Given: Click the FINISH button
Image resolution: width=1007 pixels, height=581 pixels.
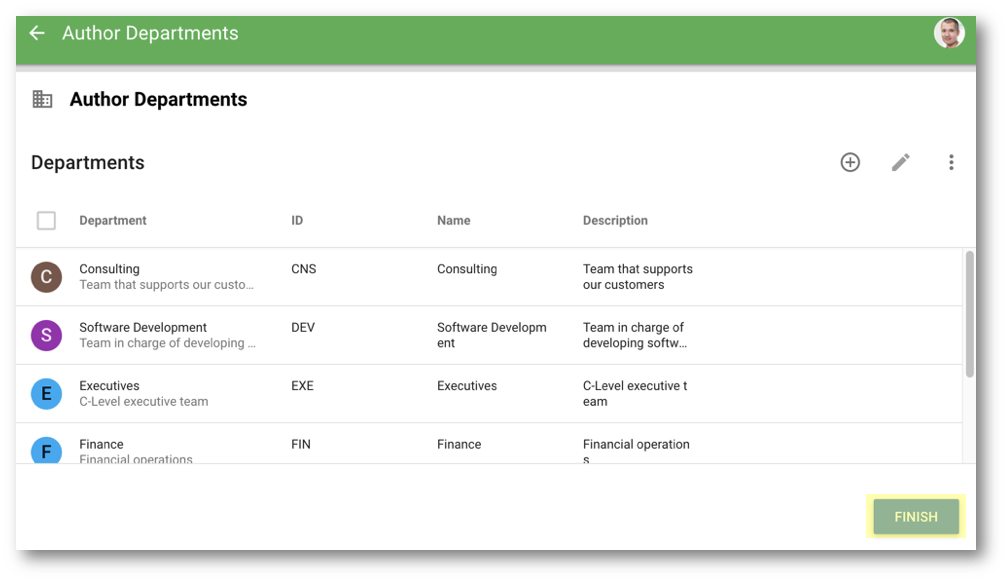Looking at the screenshot, I should coord(916,516).
